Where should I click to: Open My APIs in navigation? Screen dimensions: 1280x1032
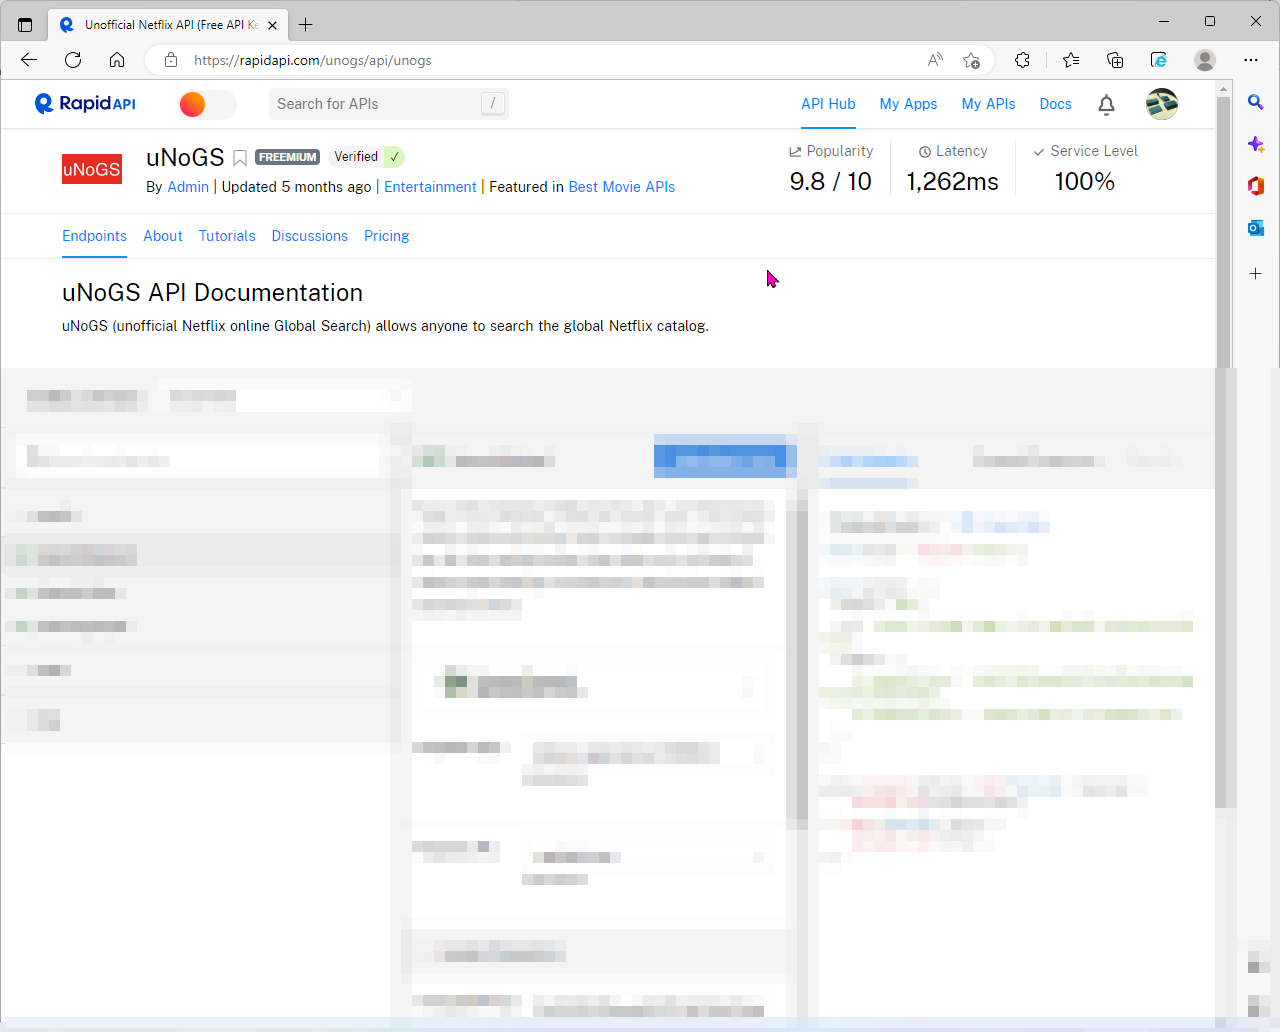[988, 104]
